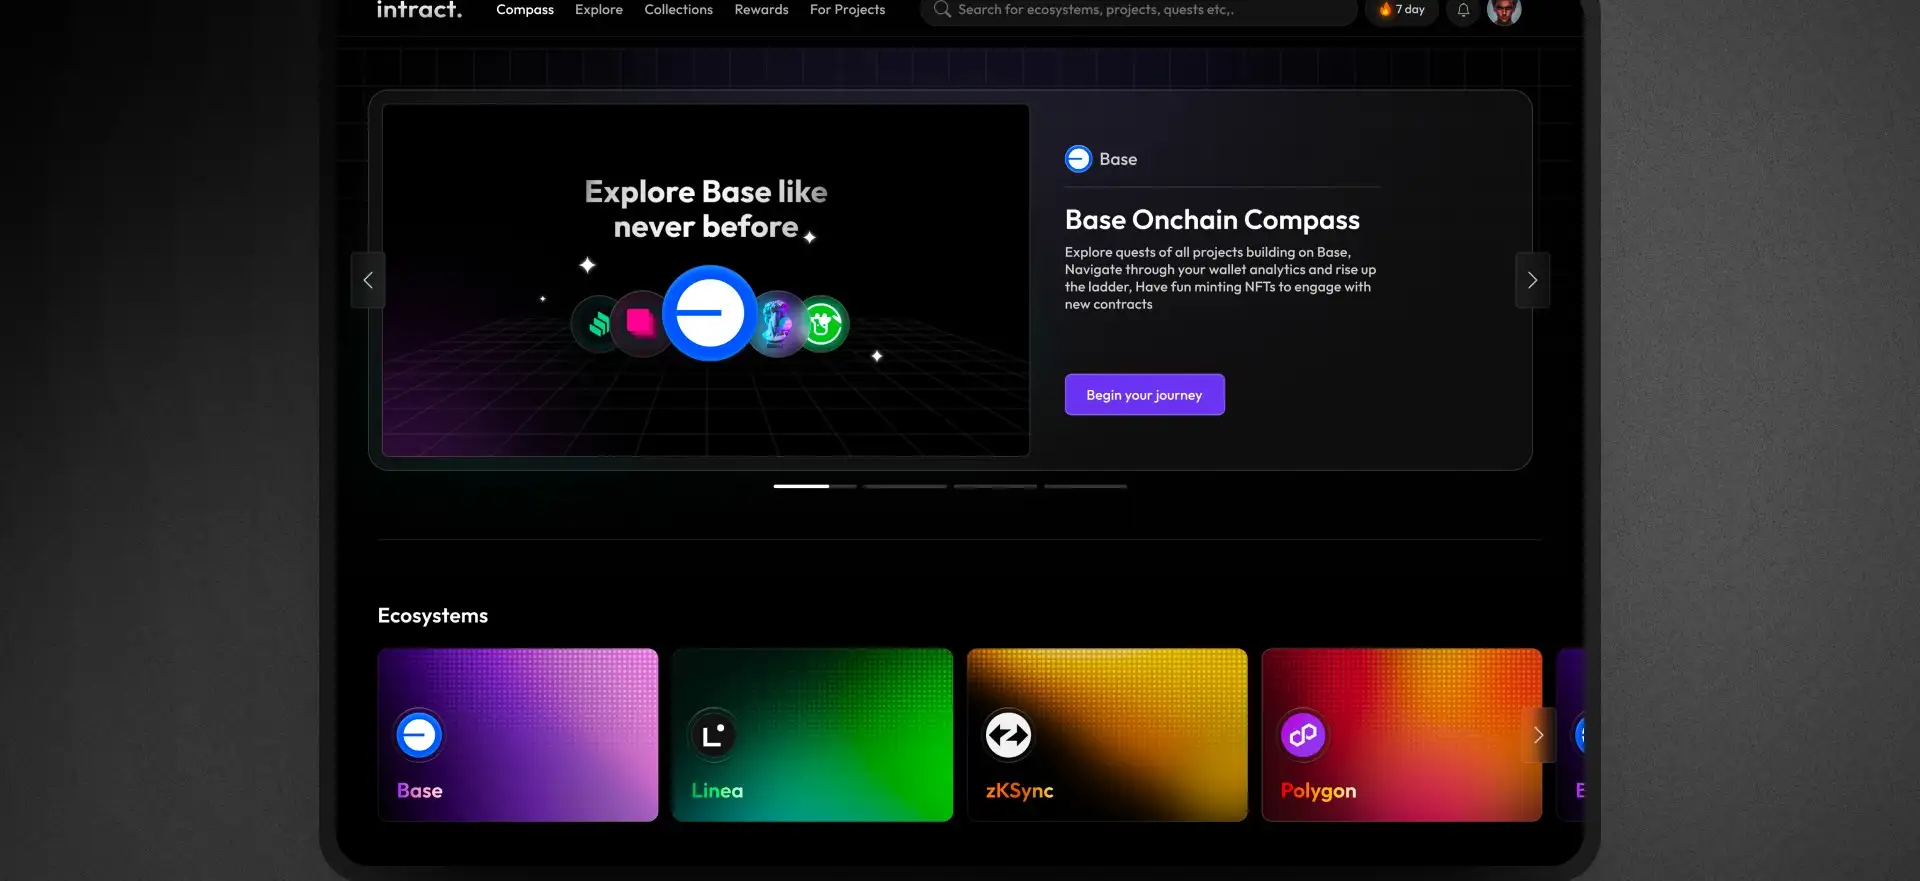
Task: Click the notification bell icon
Action: (1463, 10)
